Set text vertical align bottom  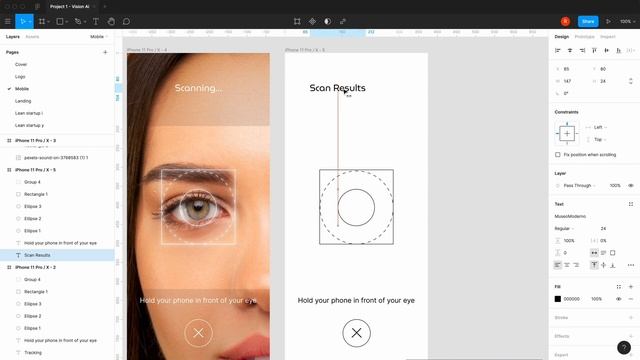[x=613, y=265]
